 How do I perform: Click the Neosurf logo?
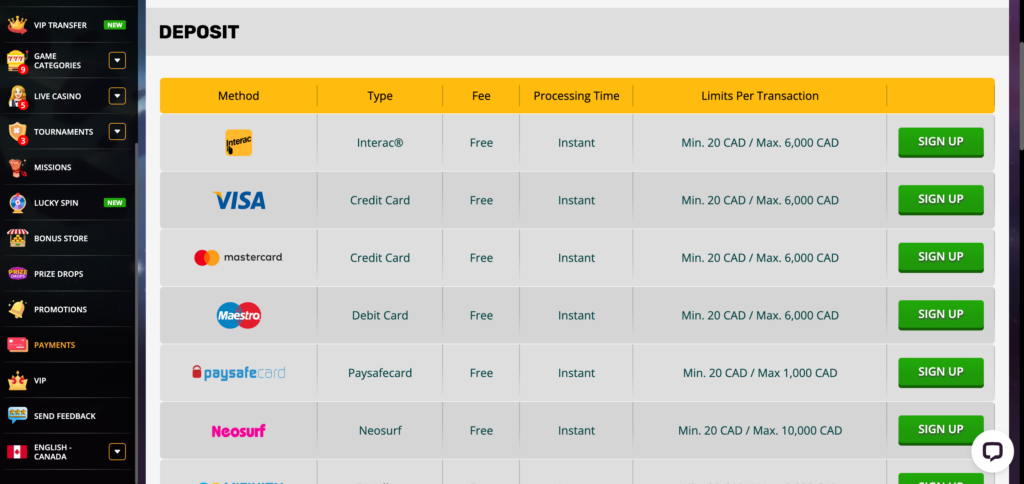(238, 430)
